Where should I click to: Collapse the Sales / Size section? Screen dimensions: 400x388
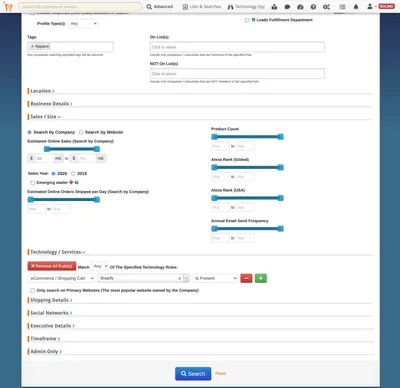[45, 117]
